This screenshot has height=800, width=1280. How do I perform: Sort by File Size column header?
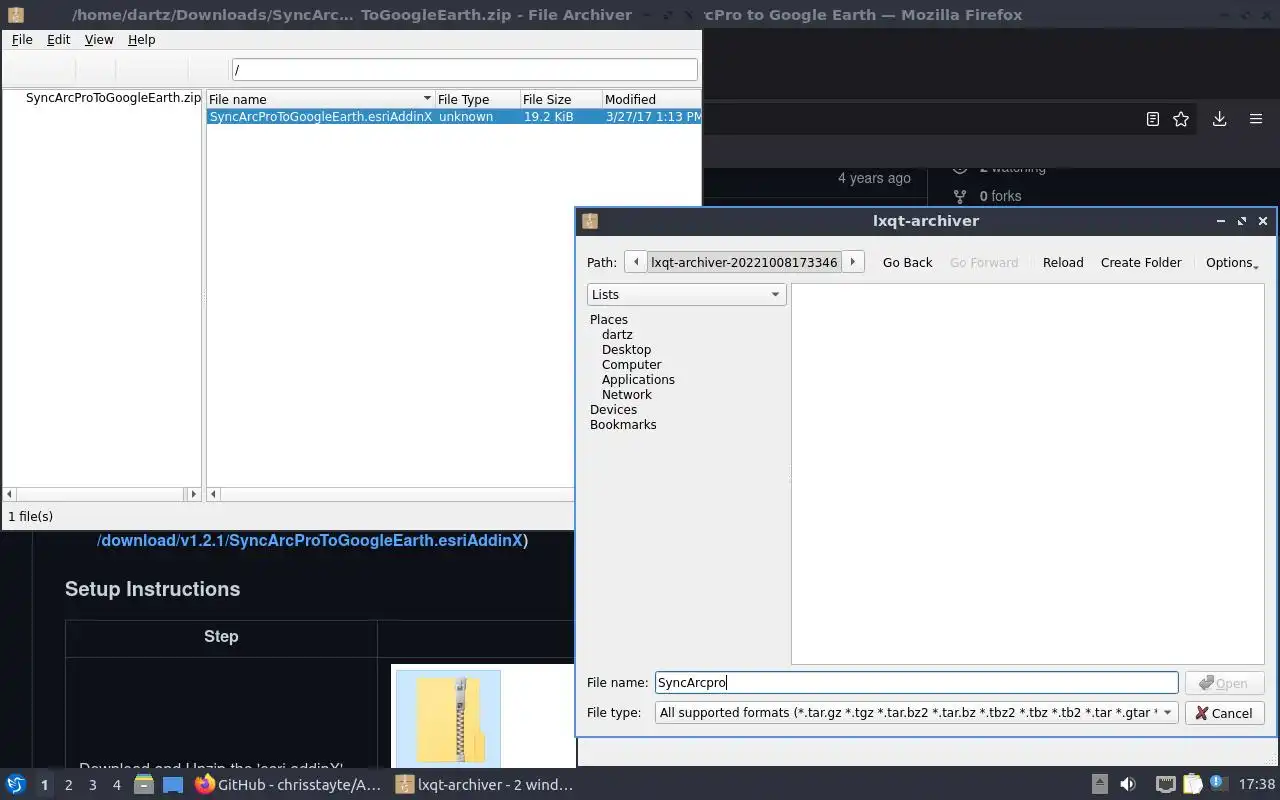tap(561, 99)
